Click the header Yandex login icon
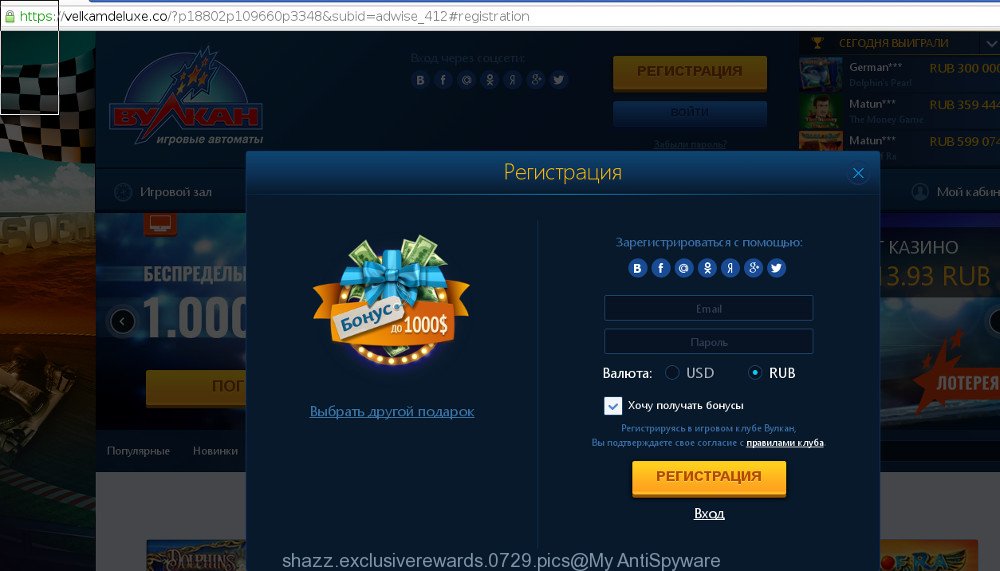 (512, 80)
